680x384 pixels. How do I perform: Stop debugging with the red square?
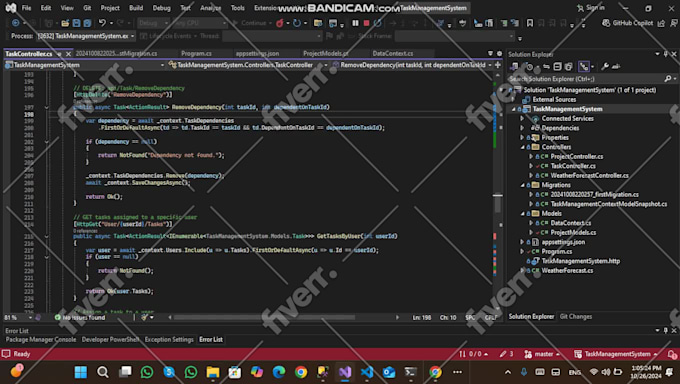pyautogui.click(x=366, y=23)
